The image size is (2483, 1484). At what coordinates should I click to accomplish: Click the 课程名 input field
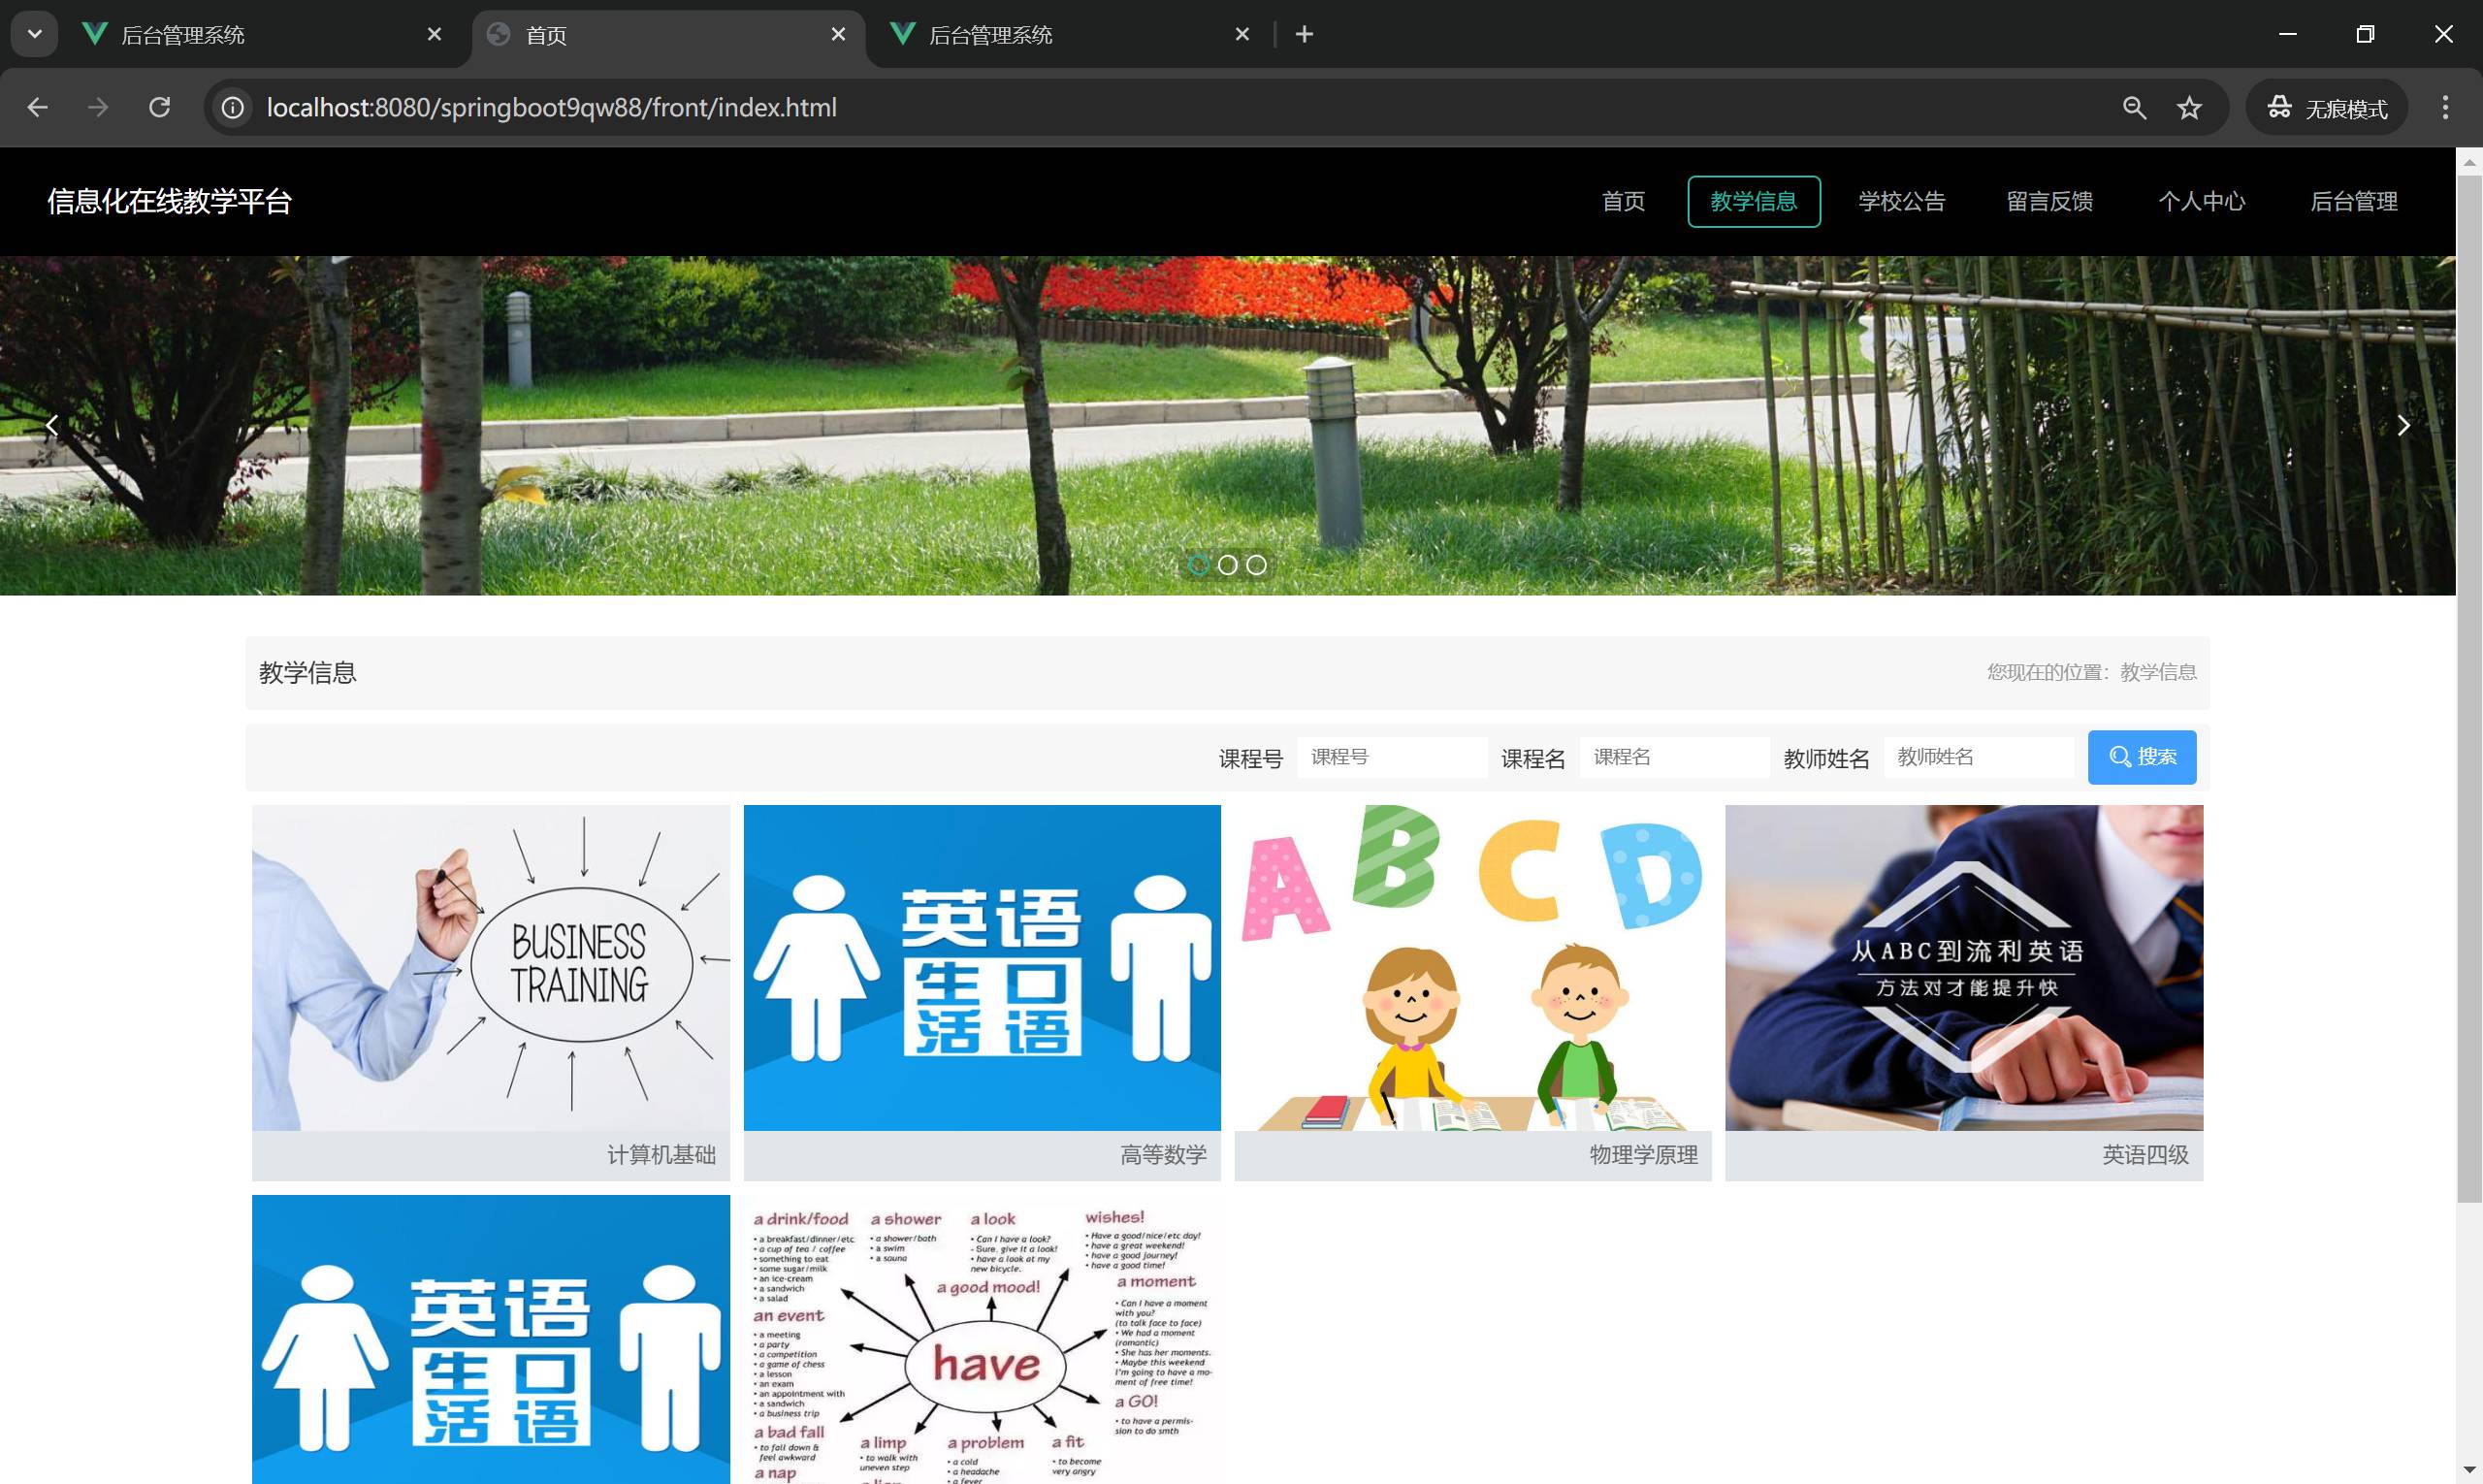[1674, 757]
